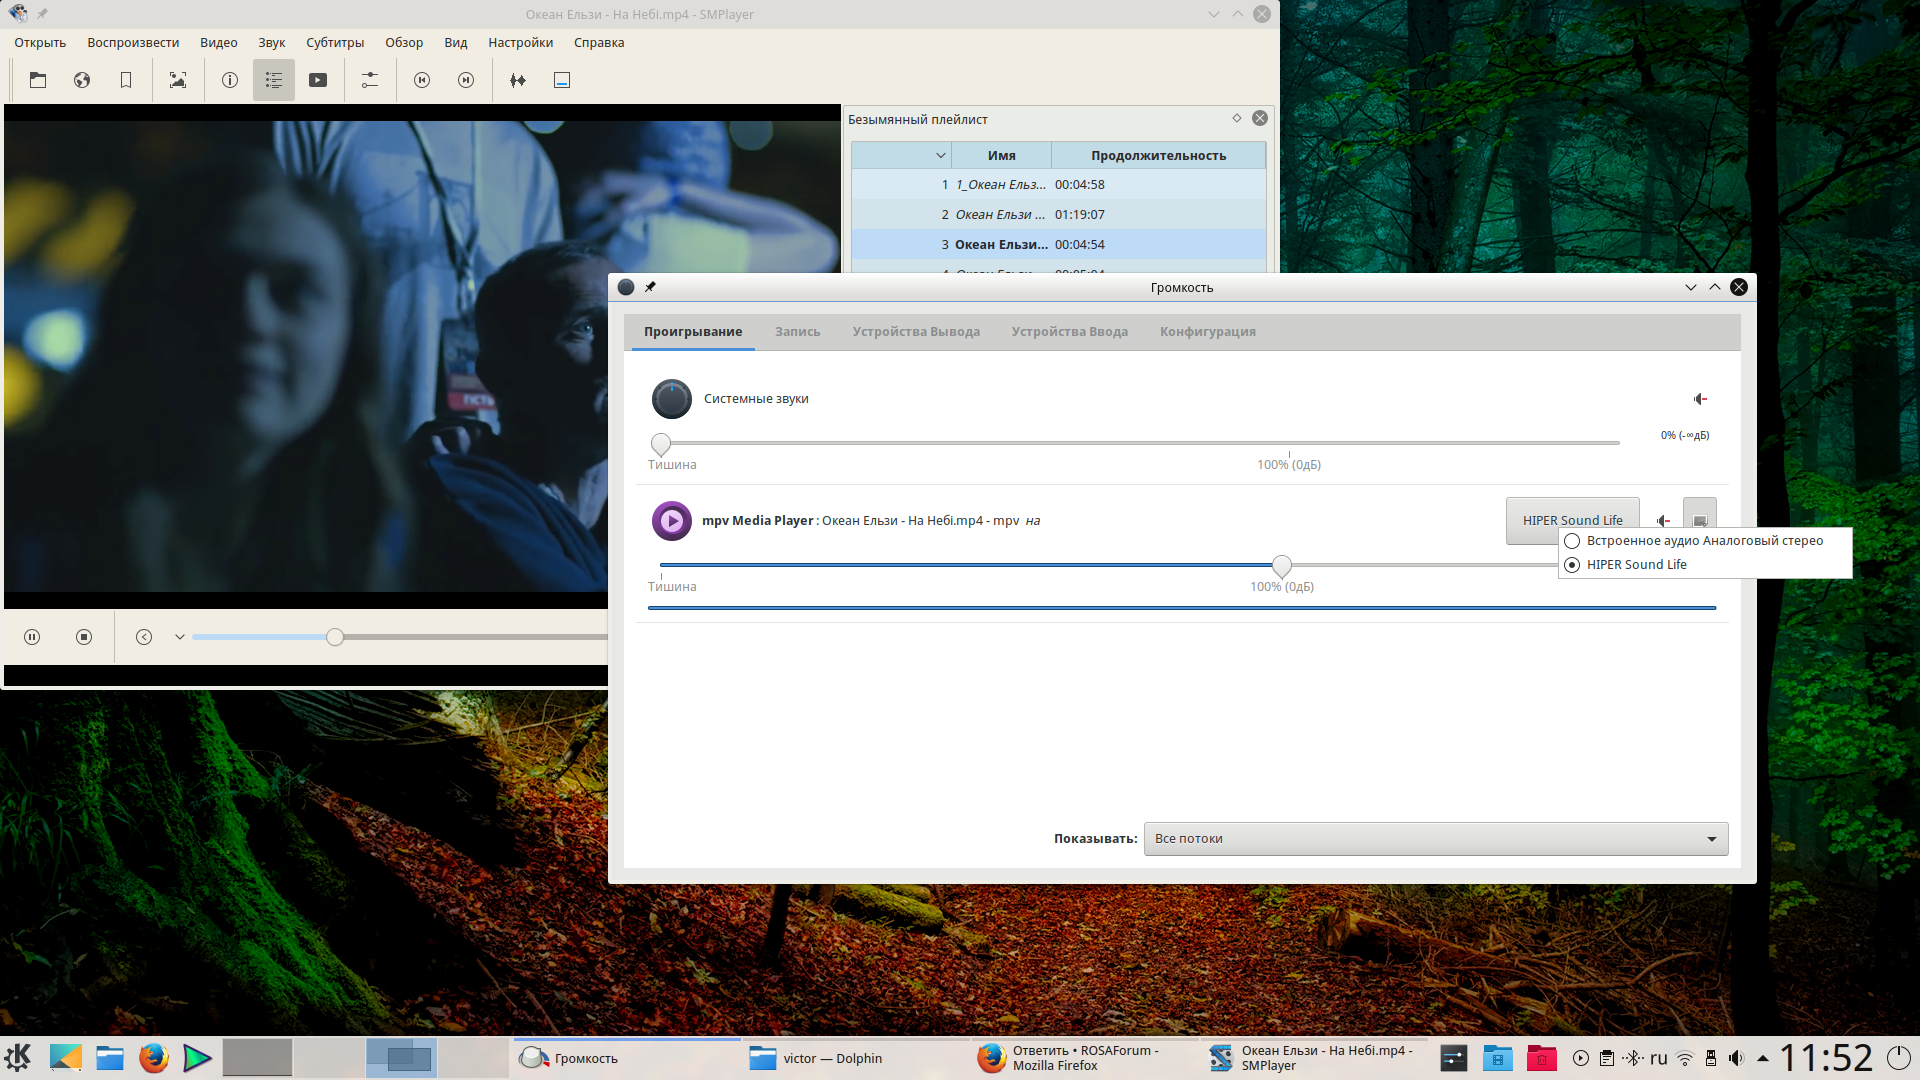Click the open URL globe icon

[82, 80]
